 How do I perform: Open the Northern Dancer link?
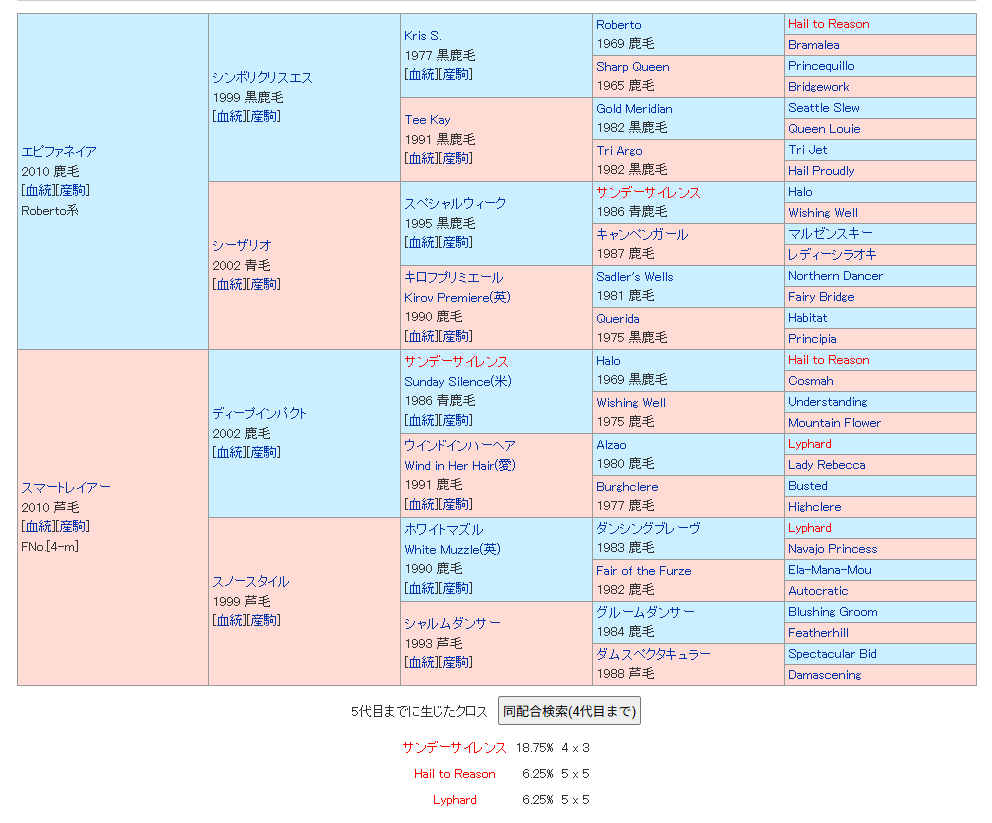pyautogui.click(x=835, y=276)
